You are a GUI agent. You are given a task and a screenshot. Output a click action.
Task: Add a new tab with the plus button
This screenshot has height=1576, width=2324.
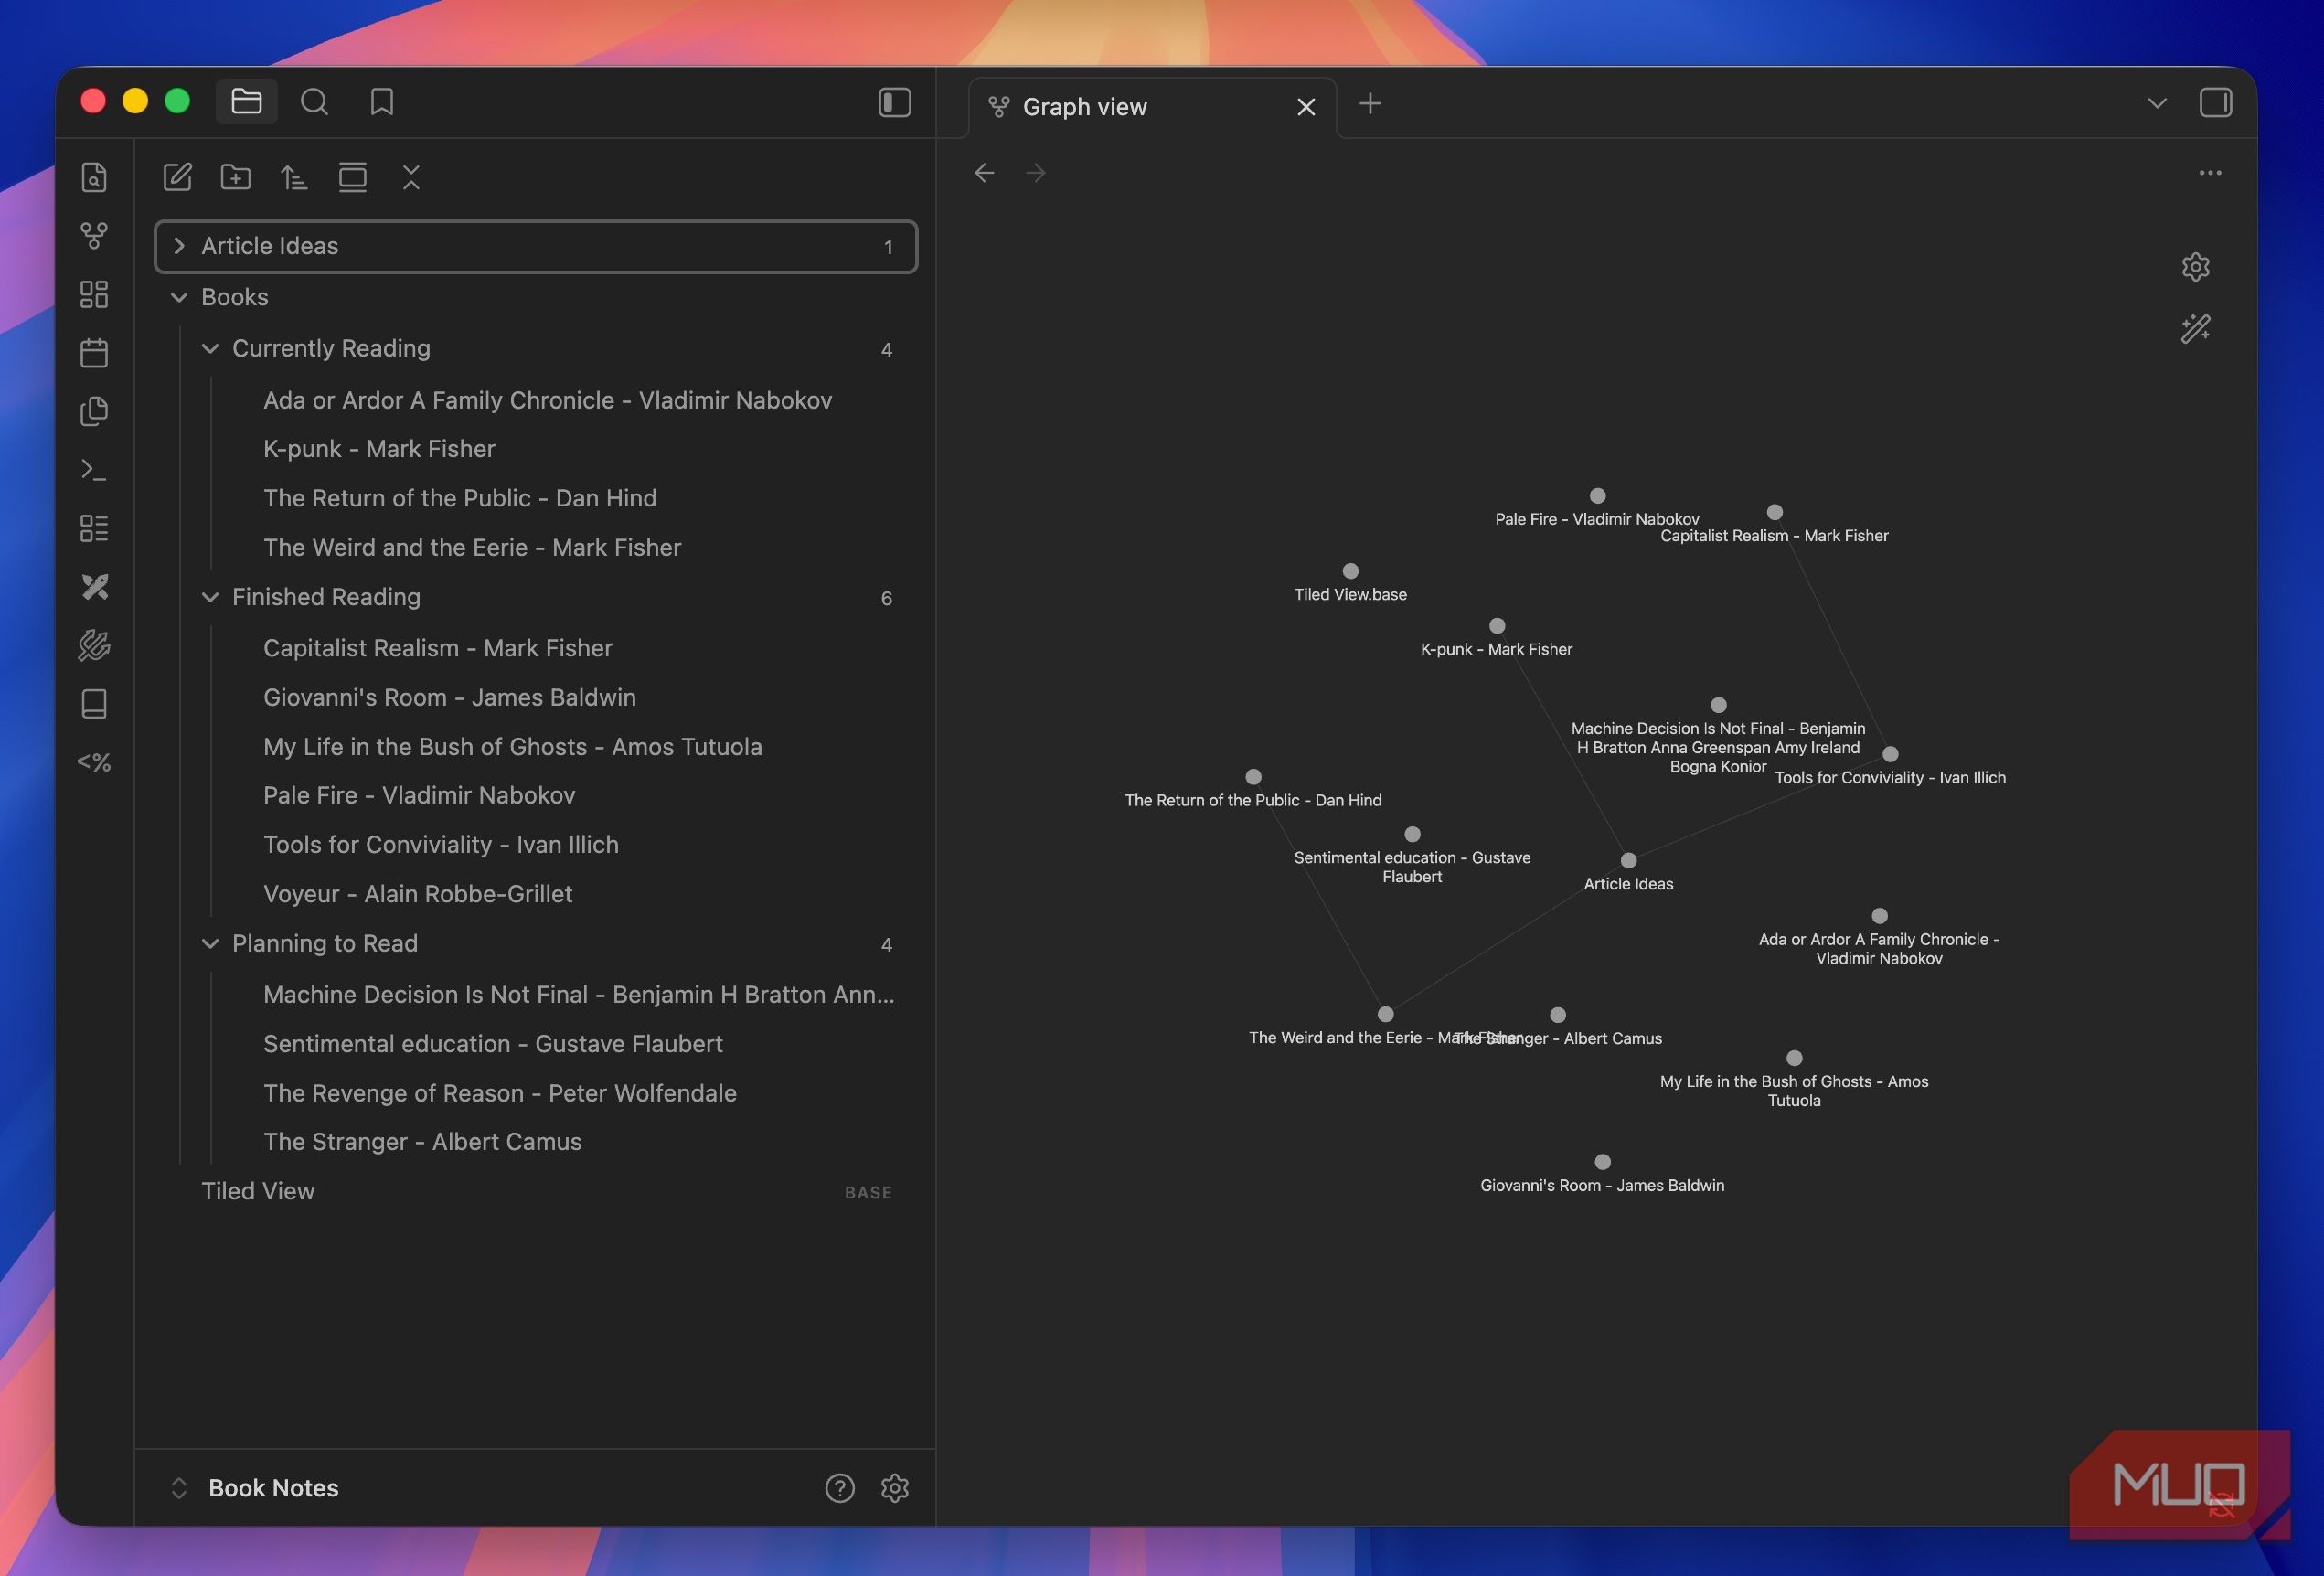click(x=1370, y=103)
